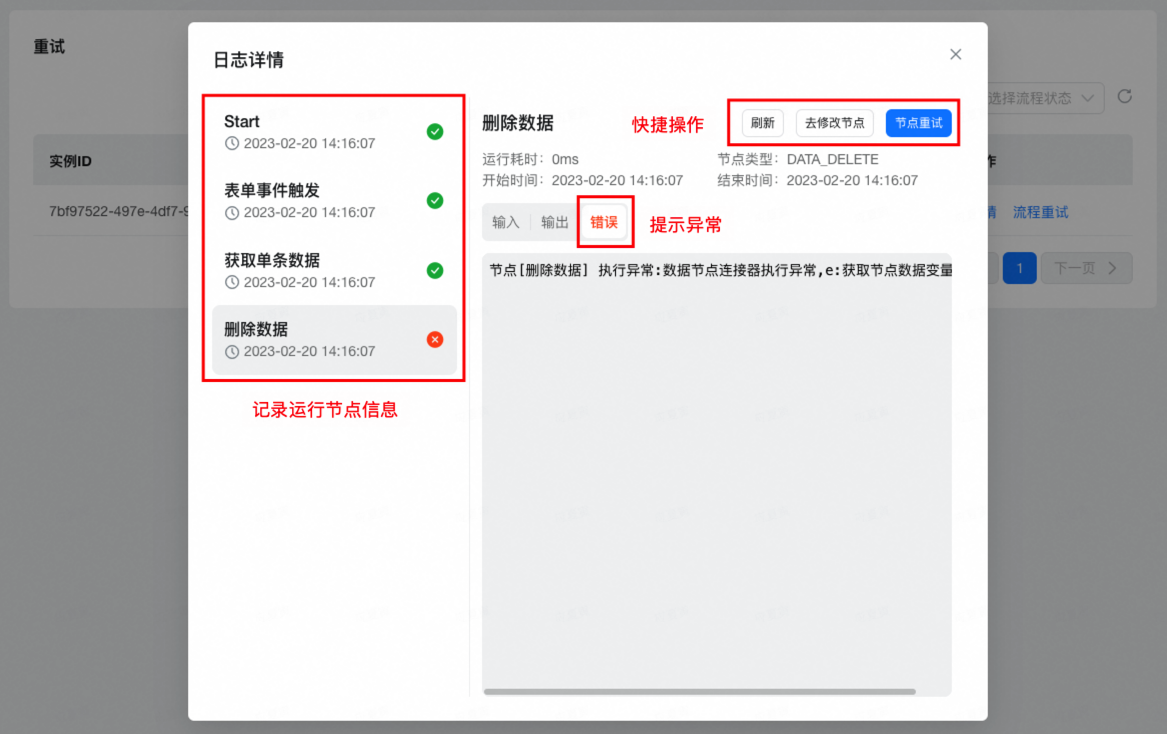The height and width of the screenshot is (734, 1167).
Task: Click the clock icon under 删除数据 node
Action: [232, 352]
